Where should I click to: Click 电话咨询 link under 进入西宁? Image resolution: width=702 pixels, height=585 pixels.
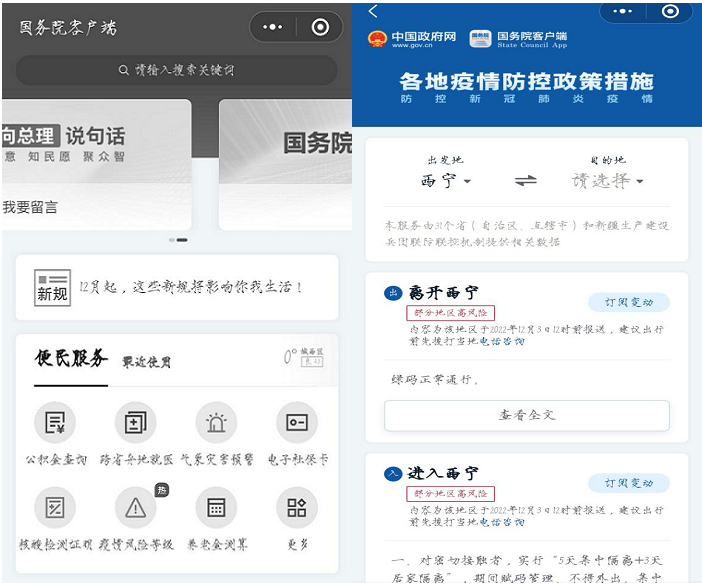coord(501,522)
